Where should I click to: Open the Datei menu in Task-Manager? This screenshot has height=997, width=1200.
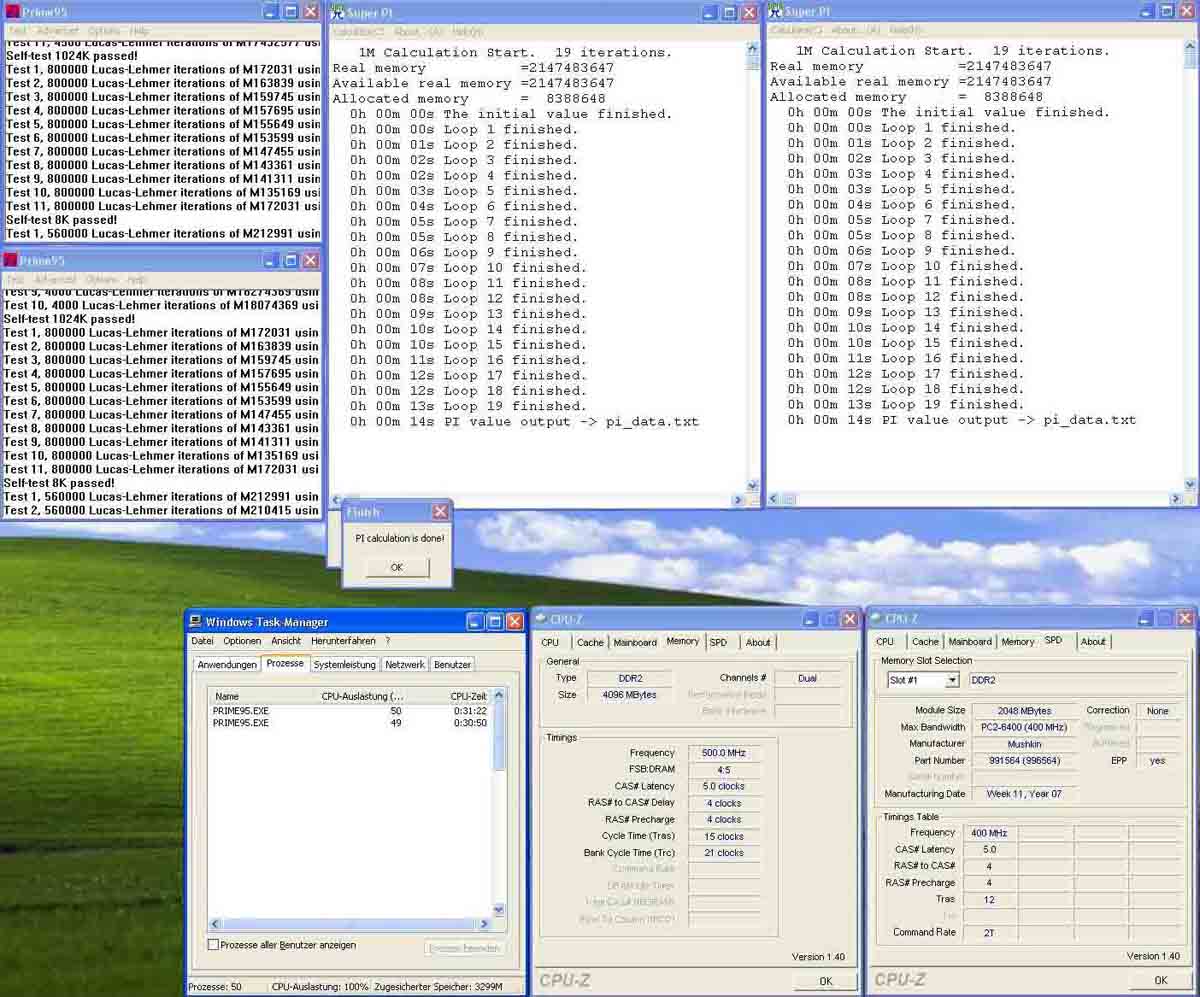(202, 641)
